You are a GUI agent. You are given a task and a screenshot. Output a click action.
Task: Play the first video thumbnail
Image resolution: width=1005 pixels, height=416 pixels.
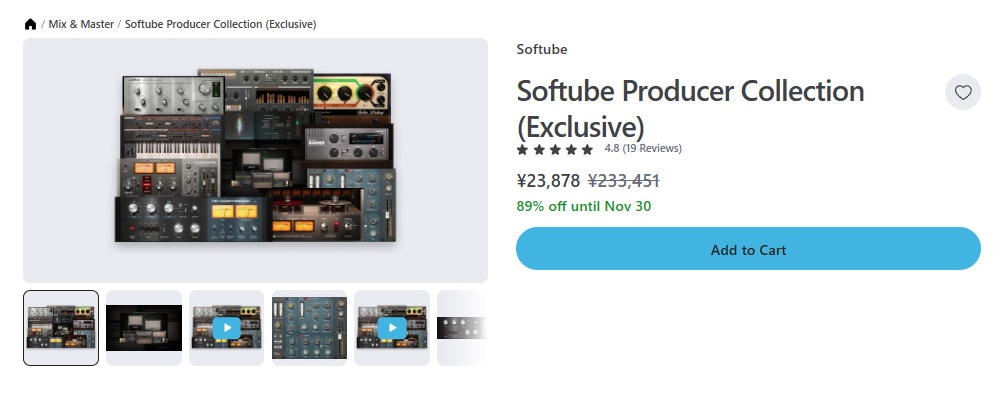pos(226,328)
